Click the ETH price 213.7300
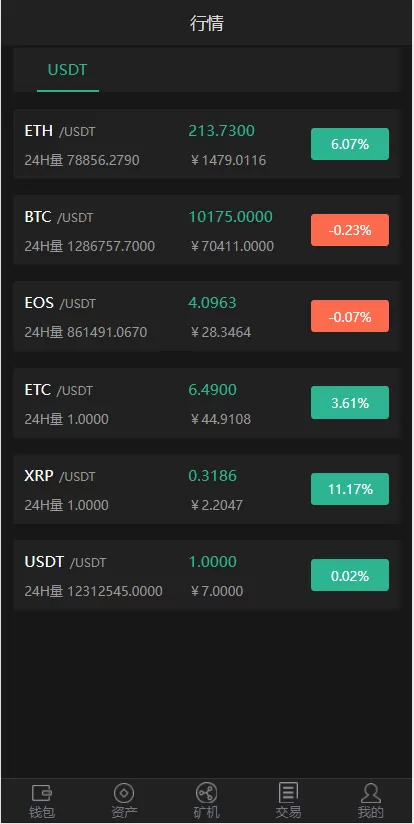Image resolution: width=414 pixels, height=824 pixels. click(x=222, y=130)
